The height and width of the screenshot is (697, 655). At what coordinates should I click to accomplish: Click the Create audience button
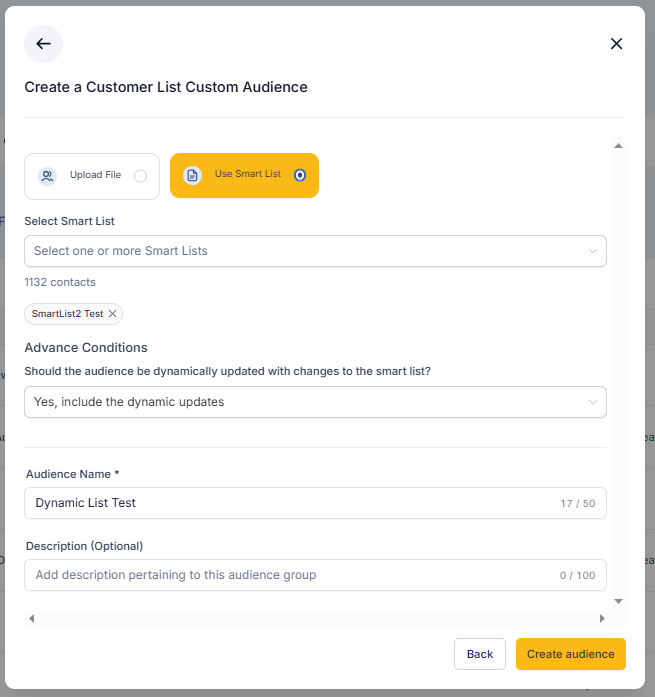pyautogui.click(x=571, y=654)
